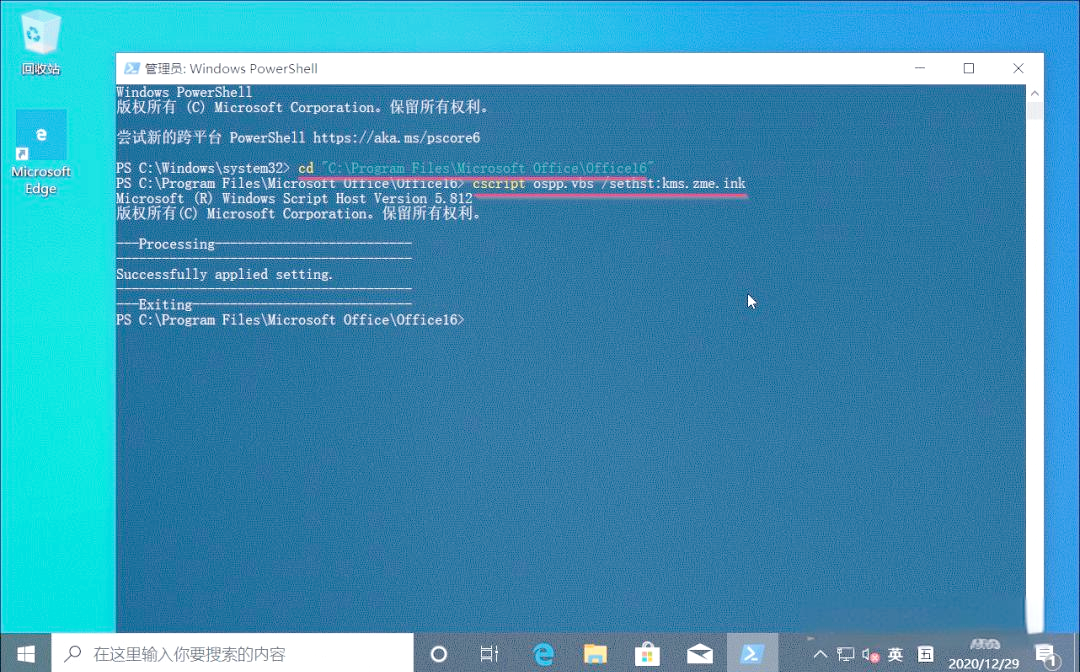Open the date 2020/12/29 clock flyout
This screenshot has width=1080, height=672.
[x=984, y=664]
